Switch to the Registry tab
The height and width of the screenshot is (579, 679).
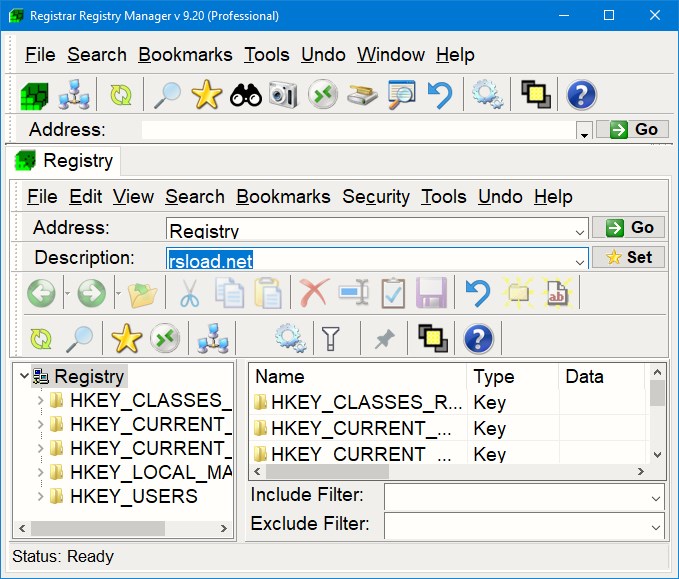[x=65, y=161]
